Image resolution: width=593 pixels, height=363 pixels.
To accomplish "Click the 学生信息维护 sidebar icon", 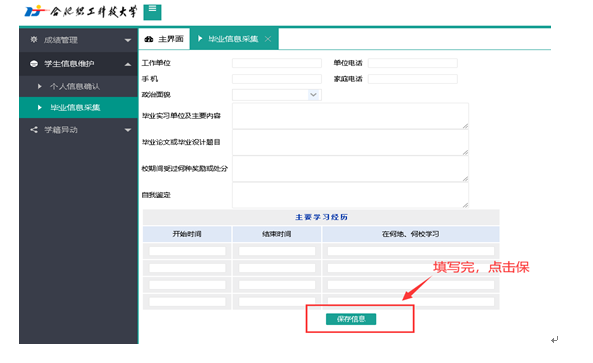I will point(34,64).
